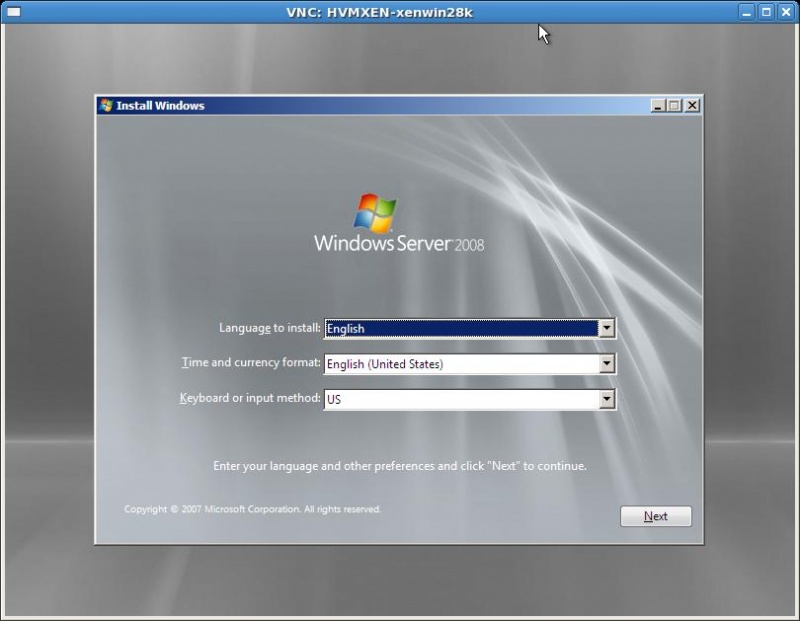Maximize the VNC viewer window
Screen dimensions: 800x621
(x=766, y=12)
